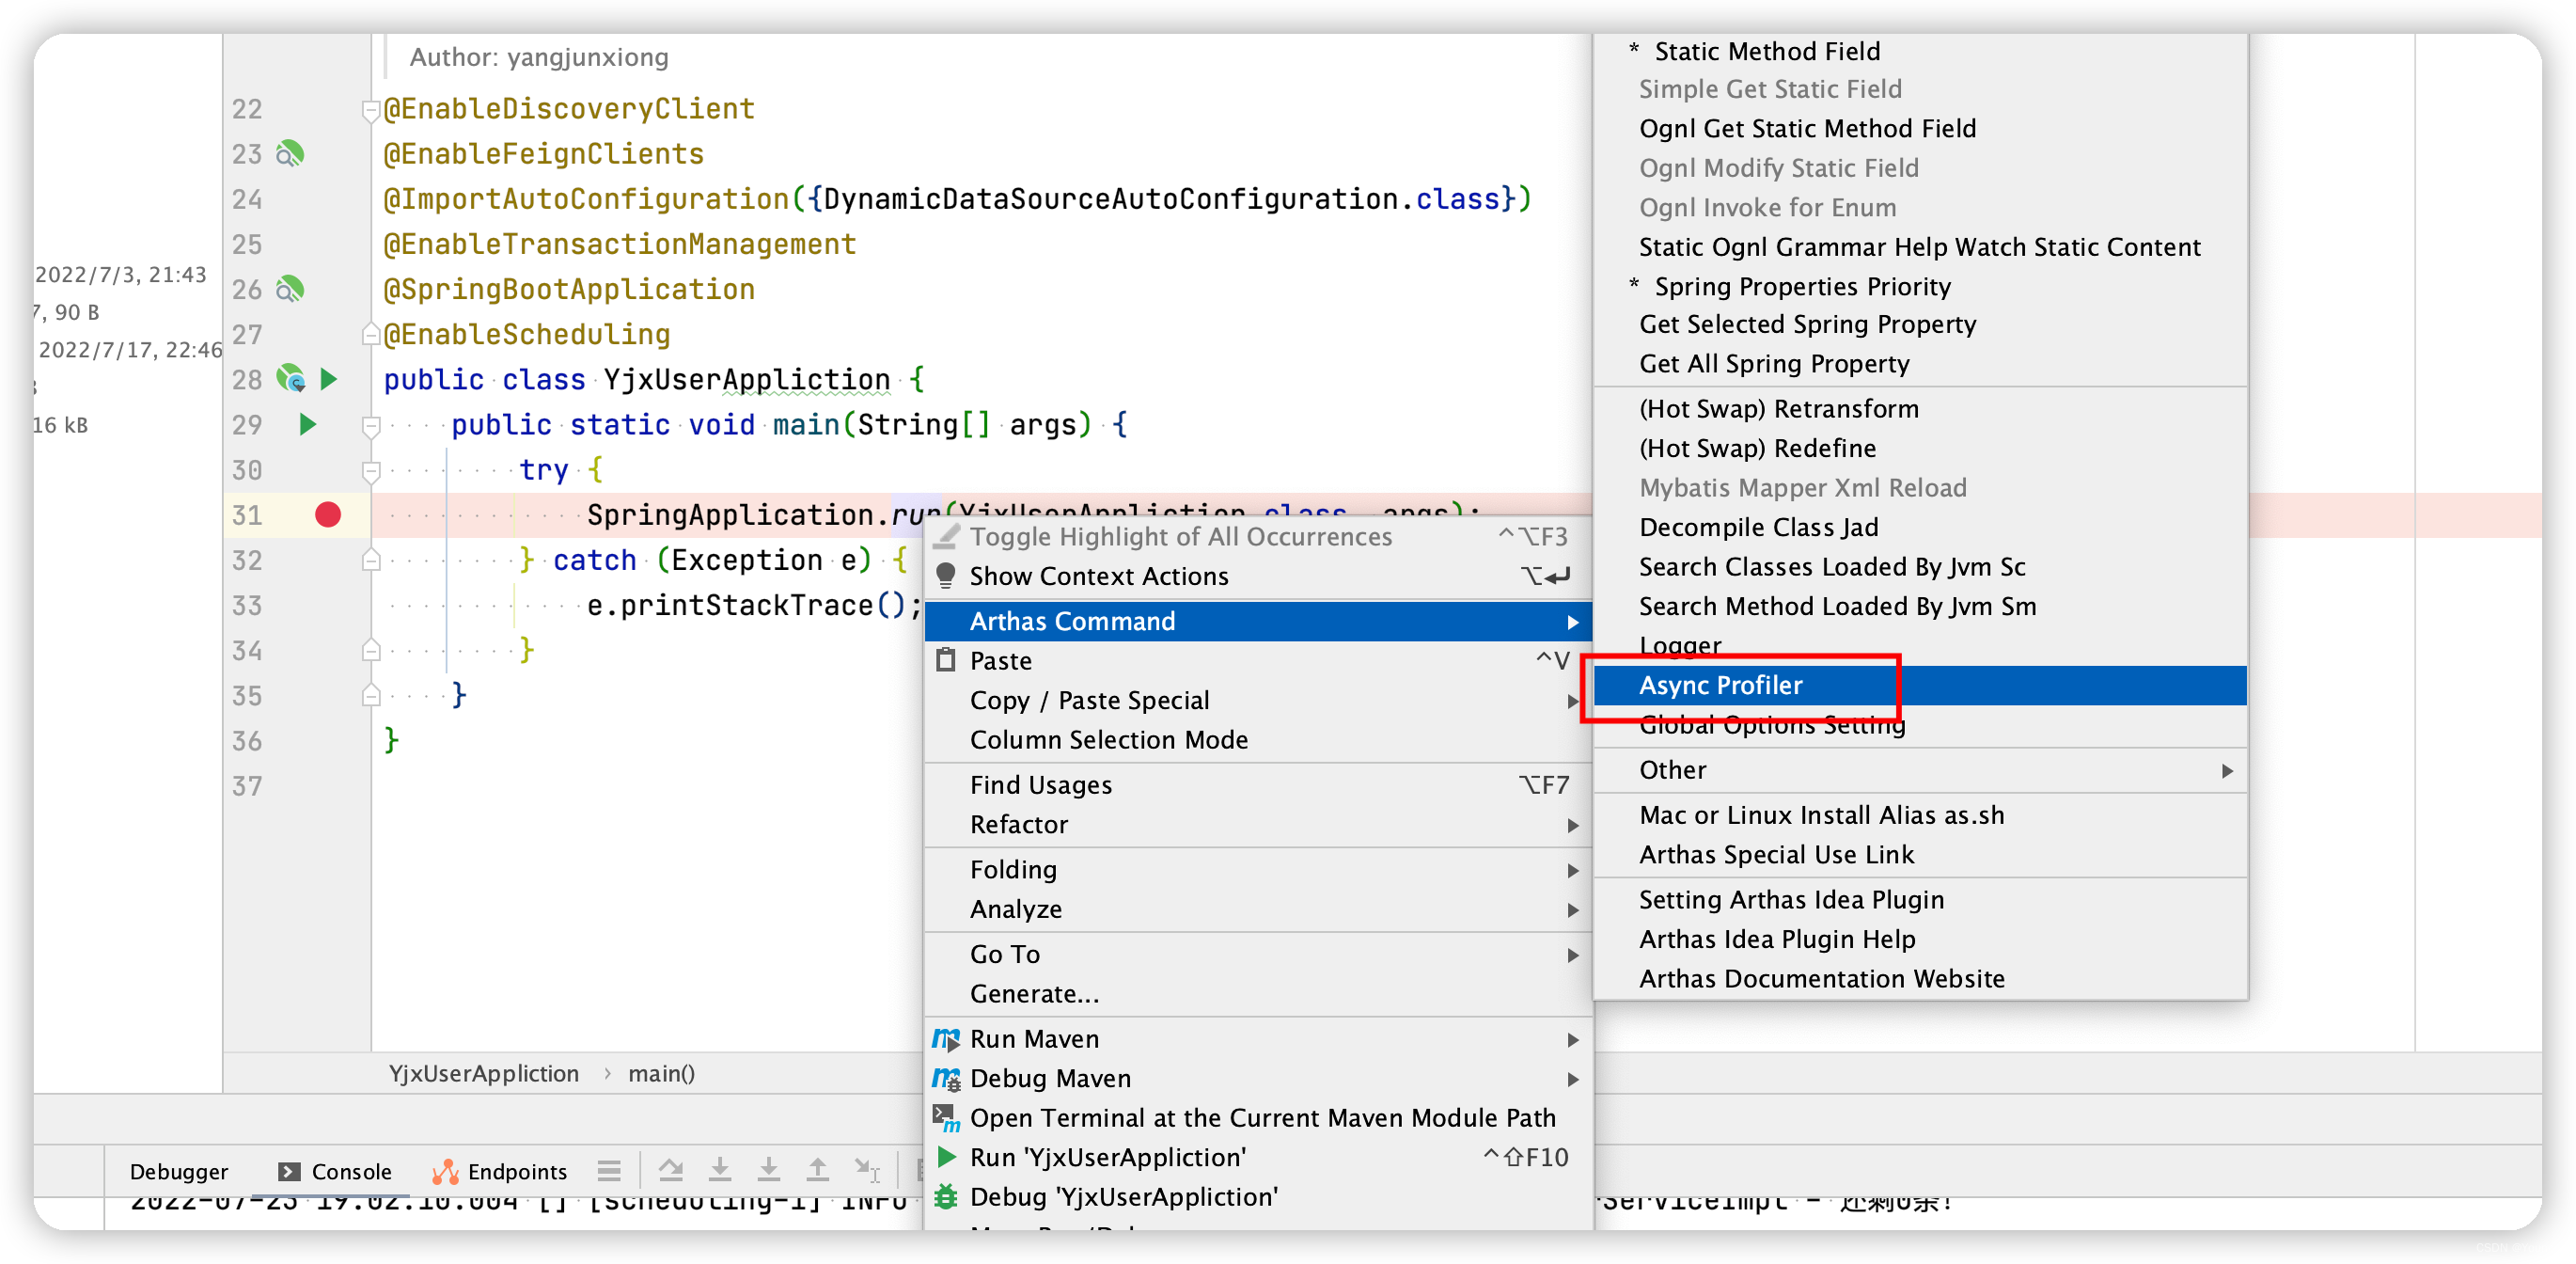
Task: Click the Spring Boot gutter icon on line 28
Action: (x=290, y=379)
